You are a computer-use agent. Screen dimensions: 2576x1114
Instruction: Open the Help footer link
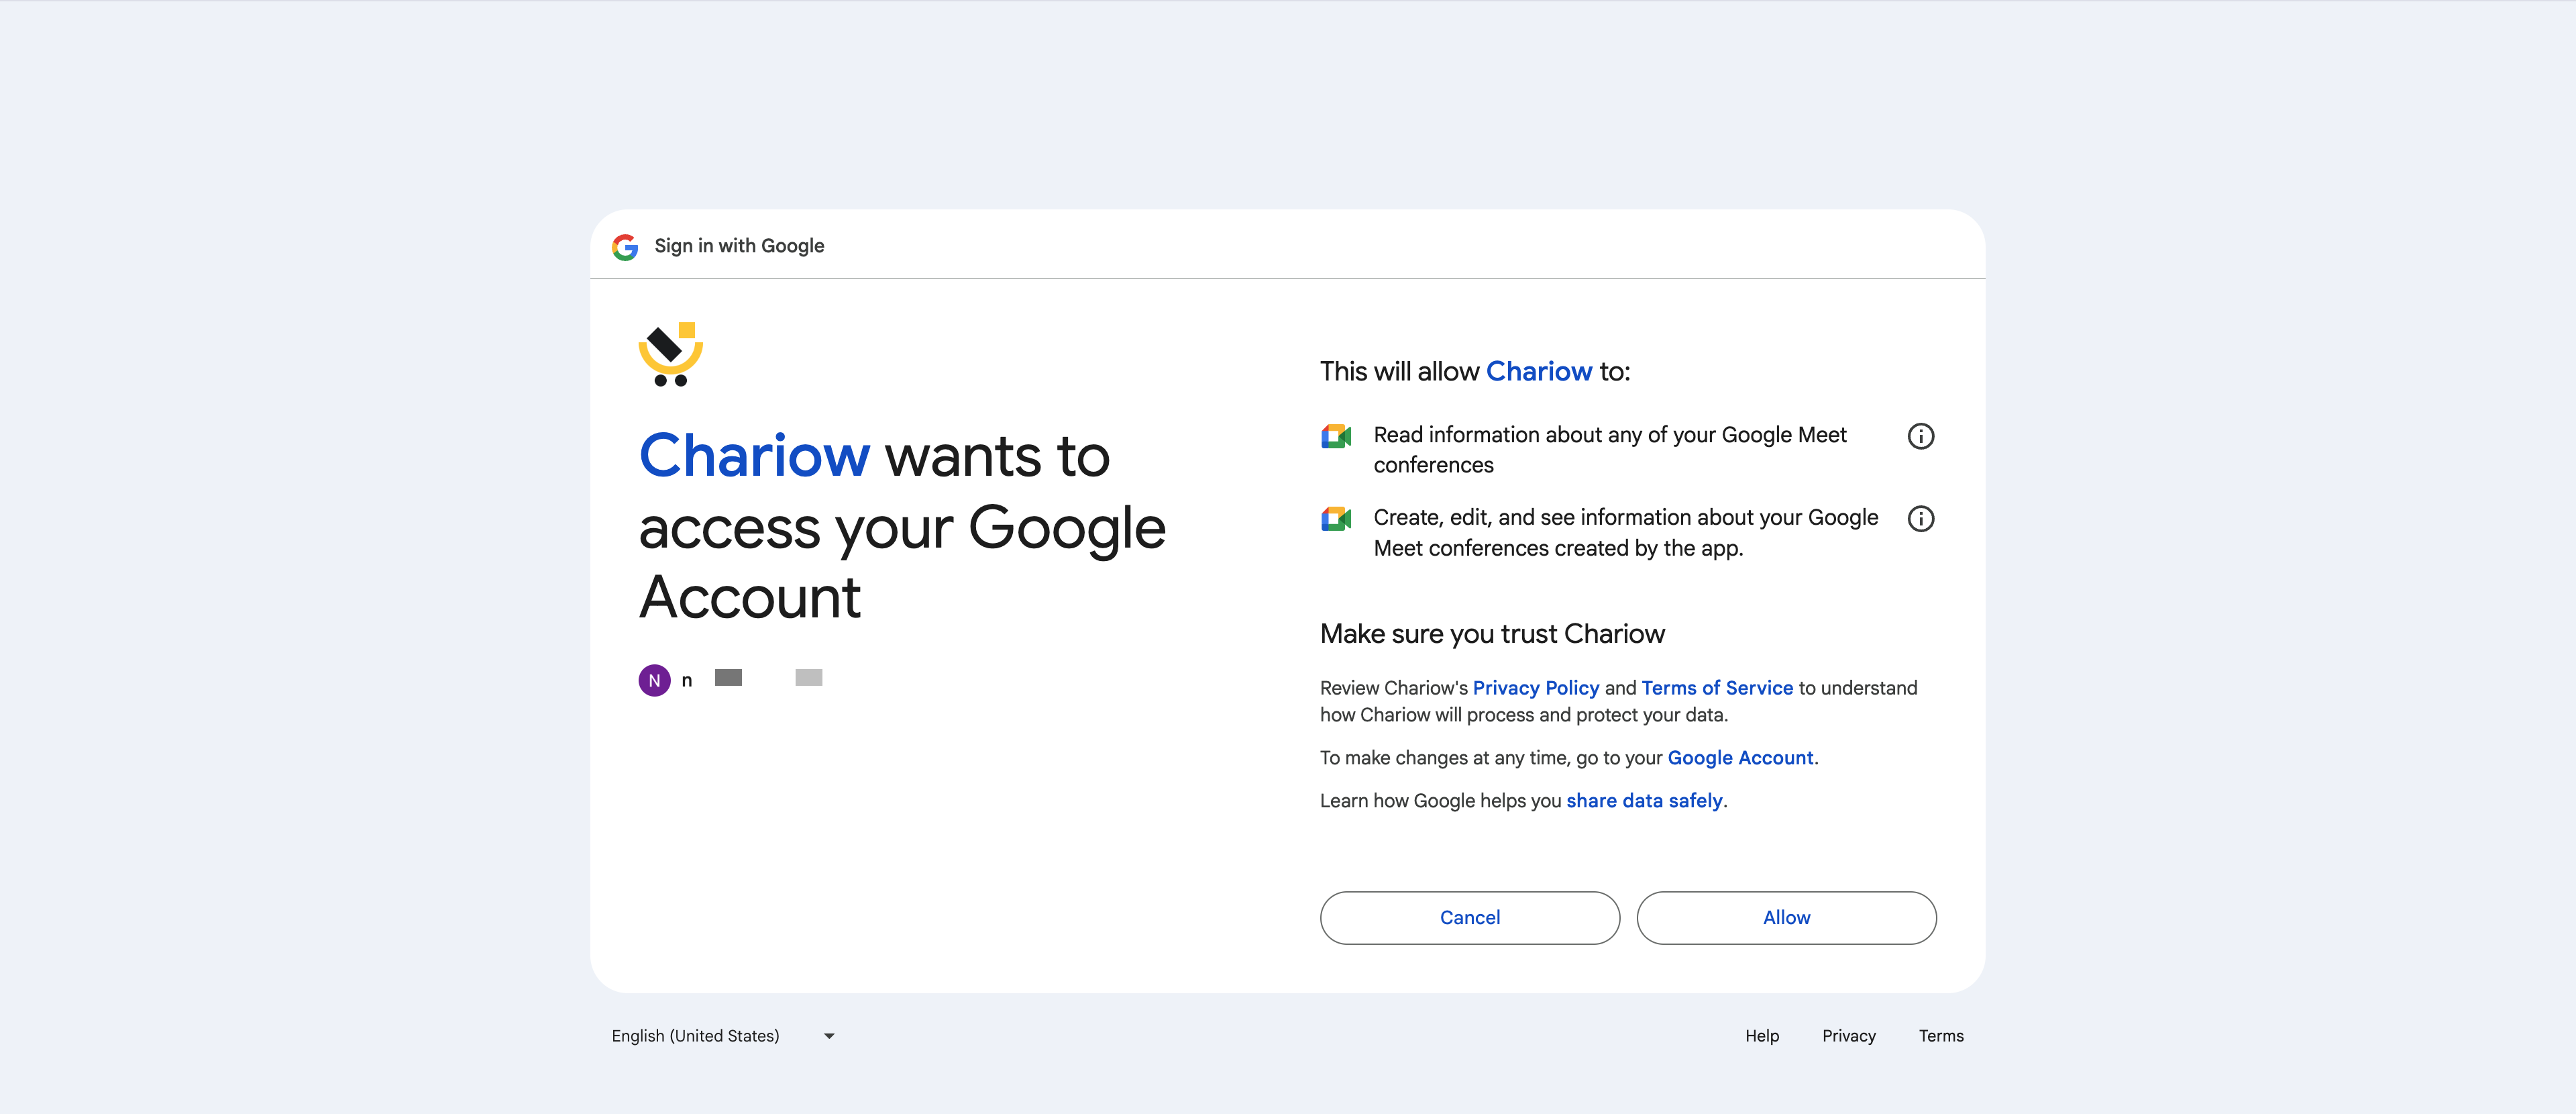(x=1761, y=1036)
